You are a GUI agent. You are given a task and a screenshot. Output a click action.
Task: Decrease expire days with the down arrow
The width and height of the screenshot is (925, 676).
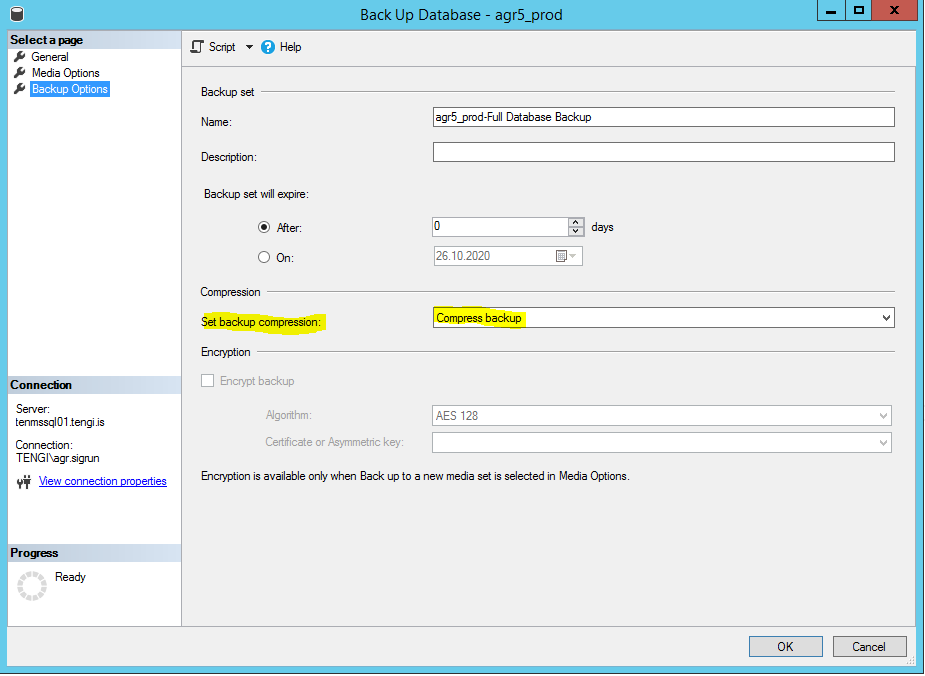576,231
